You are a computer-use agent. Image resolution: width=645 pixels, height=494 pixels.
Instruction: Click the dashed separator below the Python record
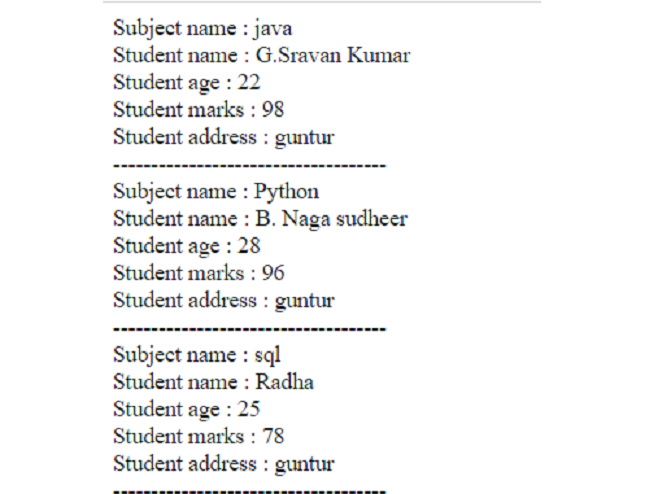coord(249,327)
